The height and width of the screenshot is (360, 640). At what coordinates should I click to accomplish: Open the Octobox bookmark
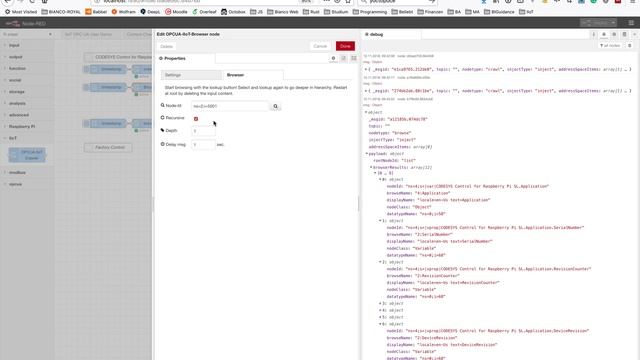click(x=233, y=12)
